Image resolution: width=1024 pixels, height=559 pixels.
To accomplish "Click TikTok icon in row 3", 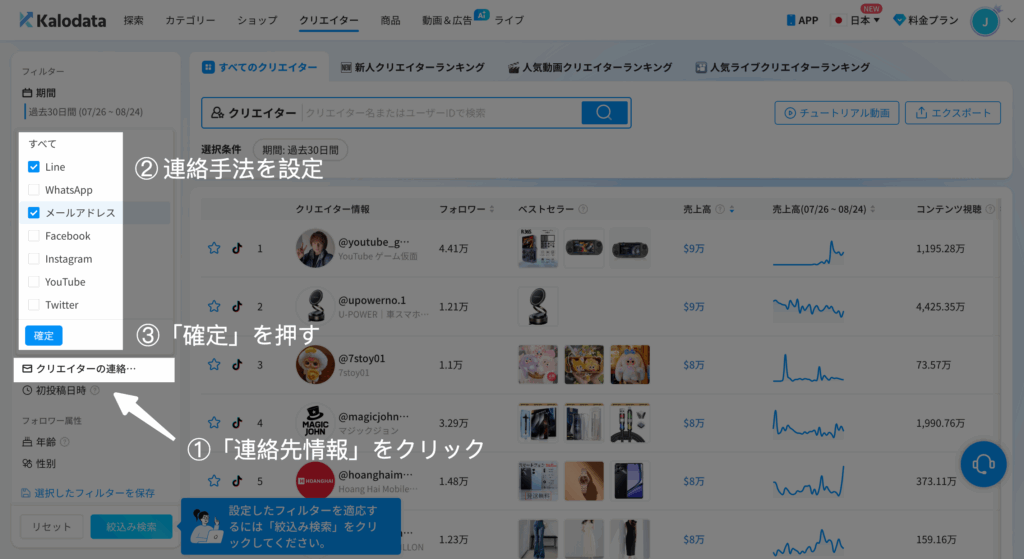I will 237,364.
